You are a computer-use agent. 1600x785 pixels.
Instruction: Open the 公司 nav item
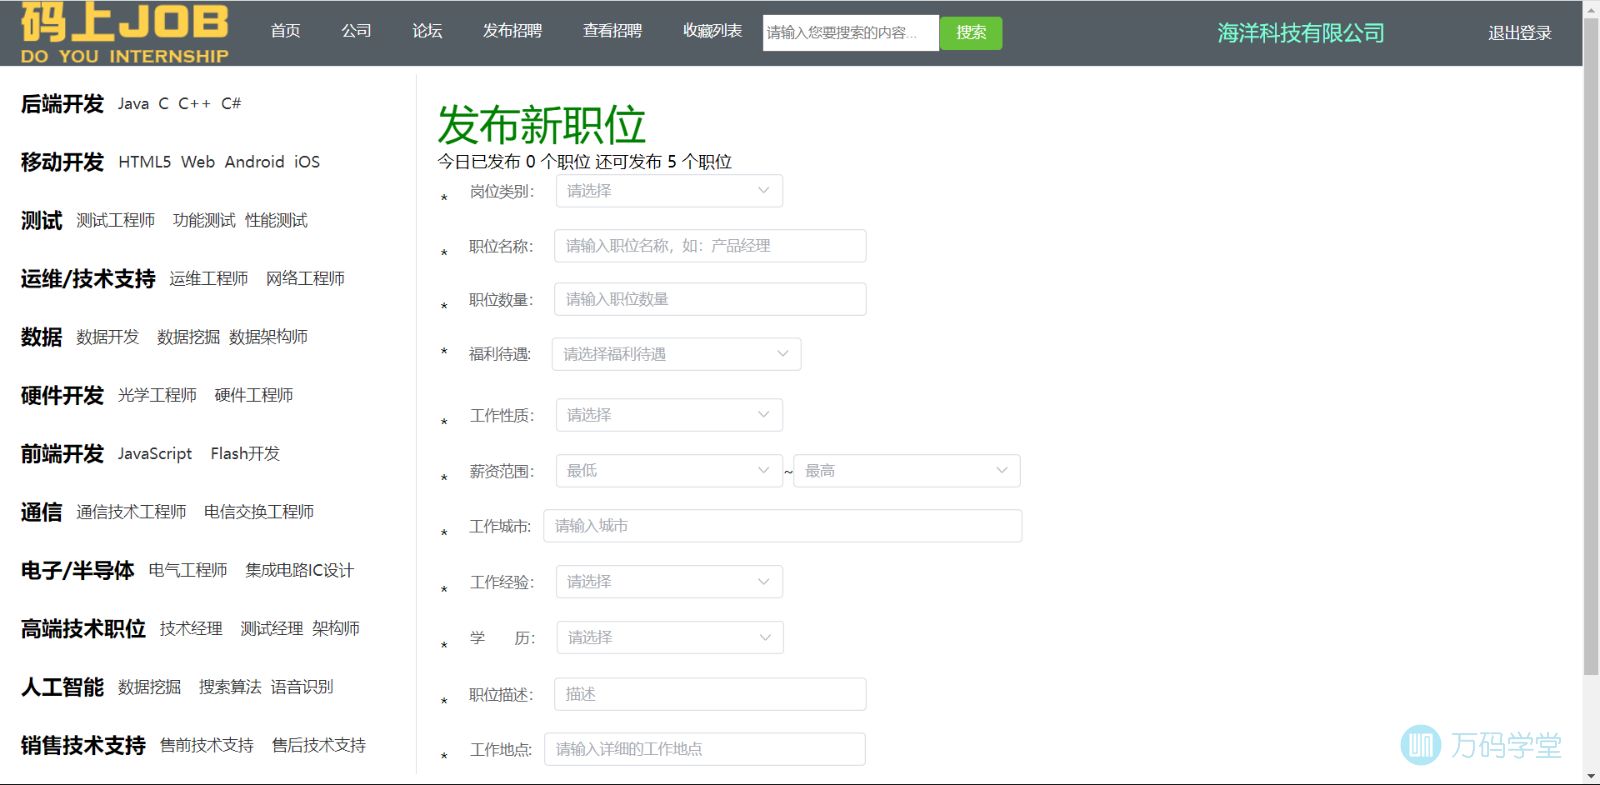pos(356,31)
